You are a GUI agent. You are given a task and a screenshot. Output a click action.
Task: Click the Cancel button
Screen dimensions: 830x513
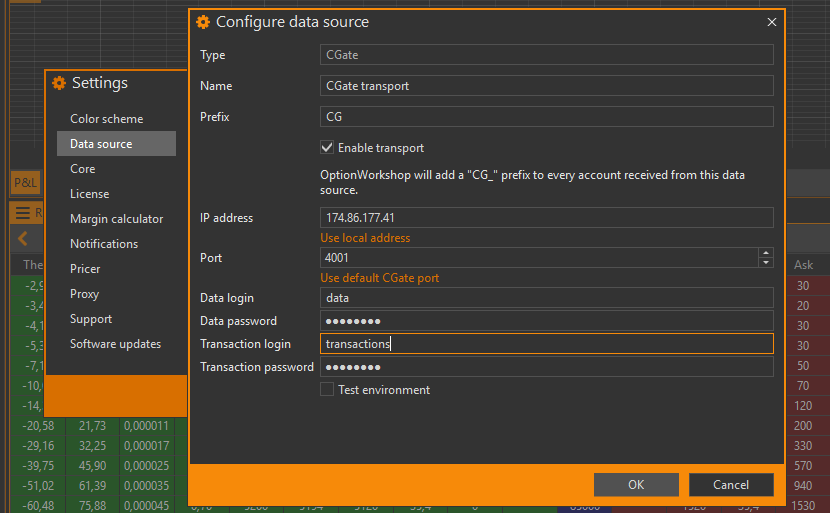730,484
